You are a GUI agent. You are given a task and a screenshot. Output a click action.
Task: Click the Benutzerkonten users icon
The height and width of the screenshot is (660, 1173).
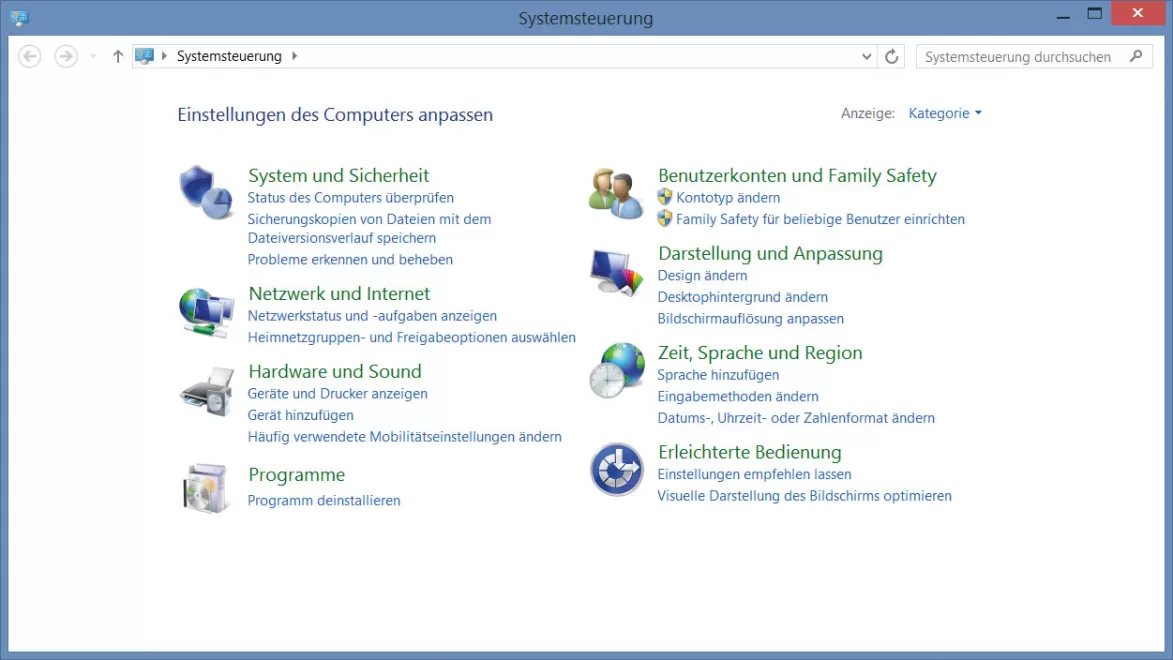[616, 193]
